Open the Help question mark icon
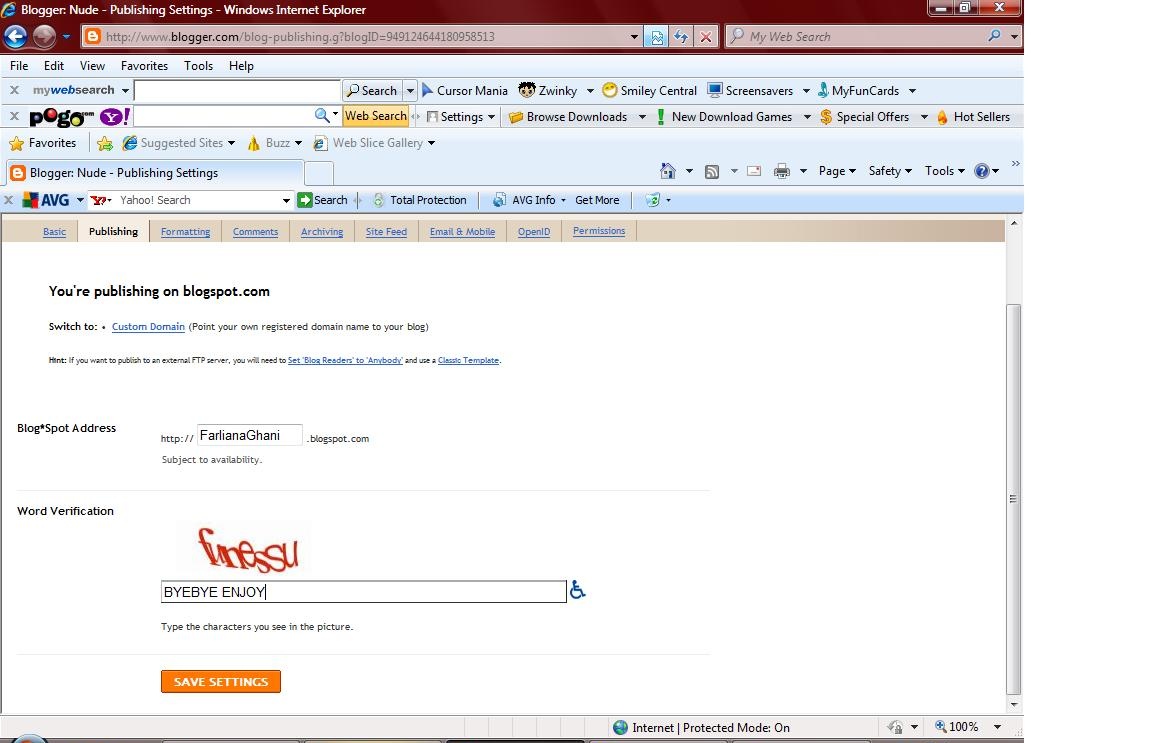 click(x=982, y=172)
